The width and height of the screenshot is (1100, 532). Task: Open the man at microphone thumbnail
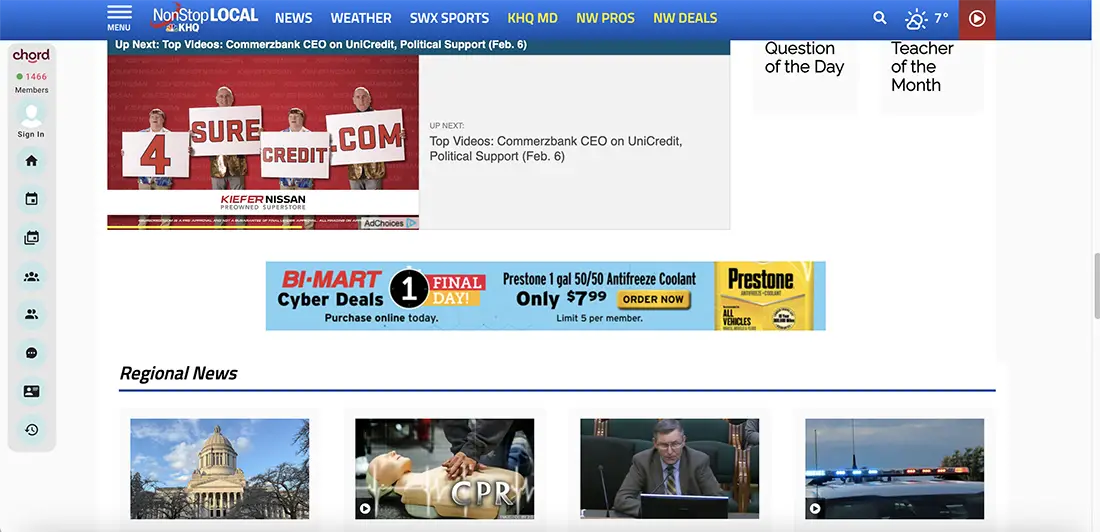[x=669, y=469]
